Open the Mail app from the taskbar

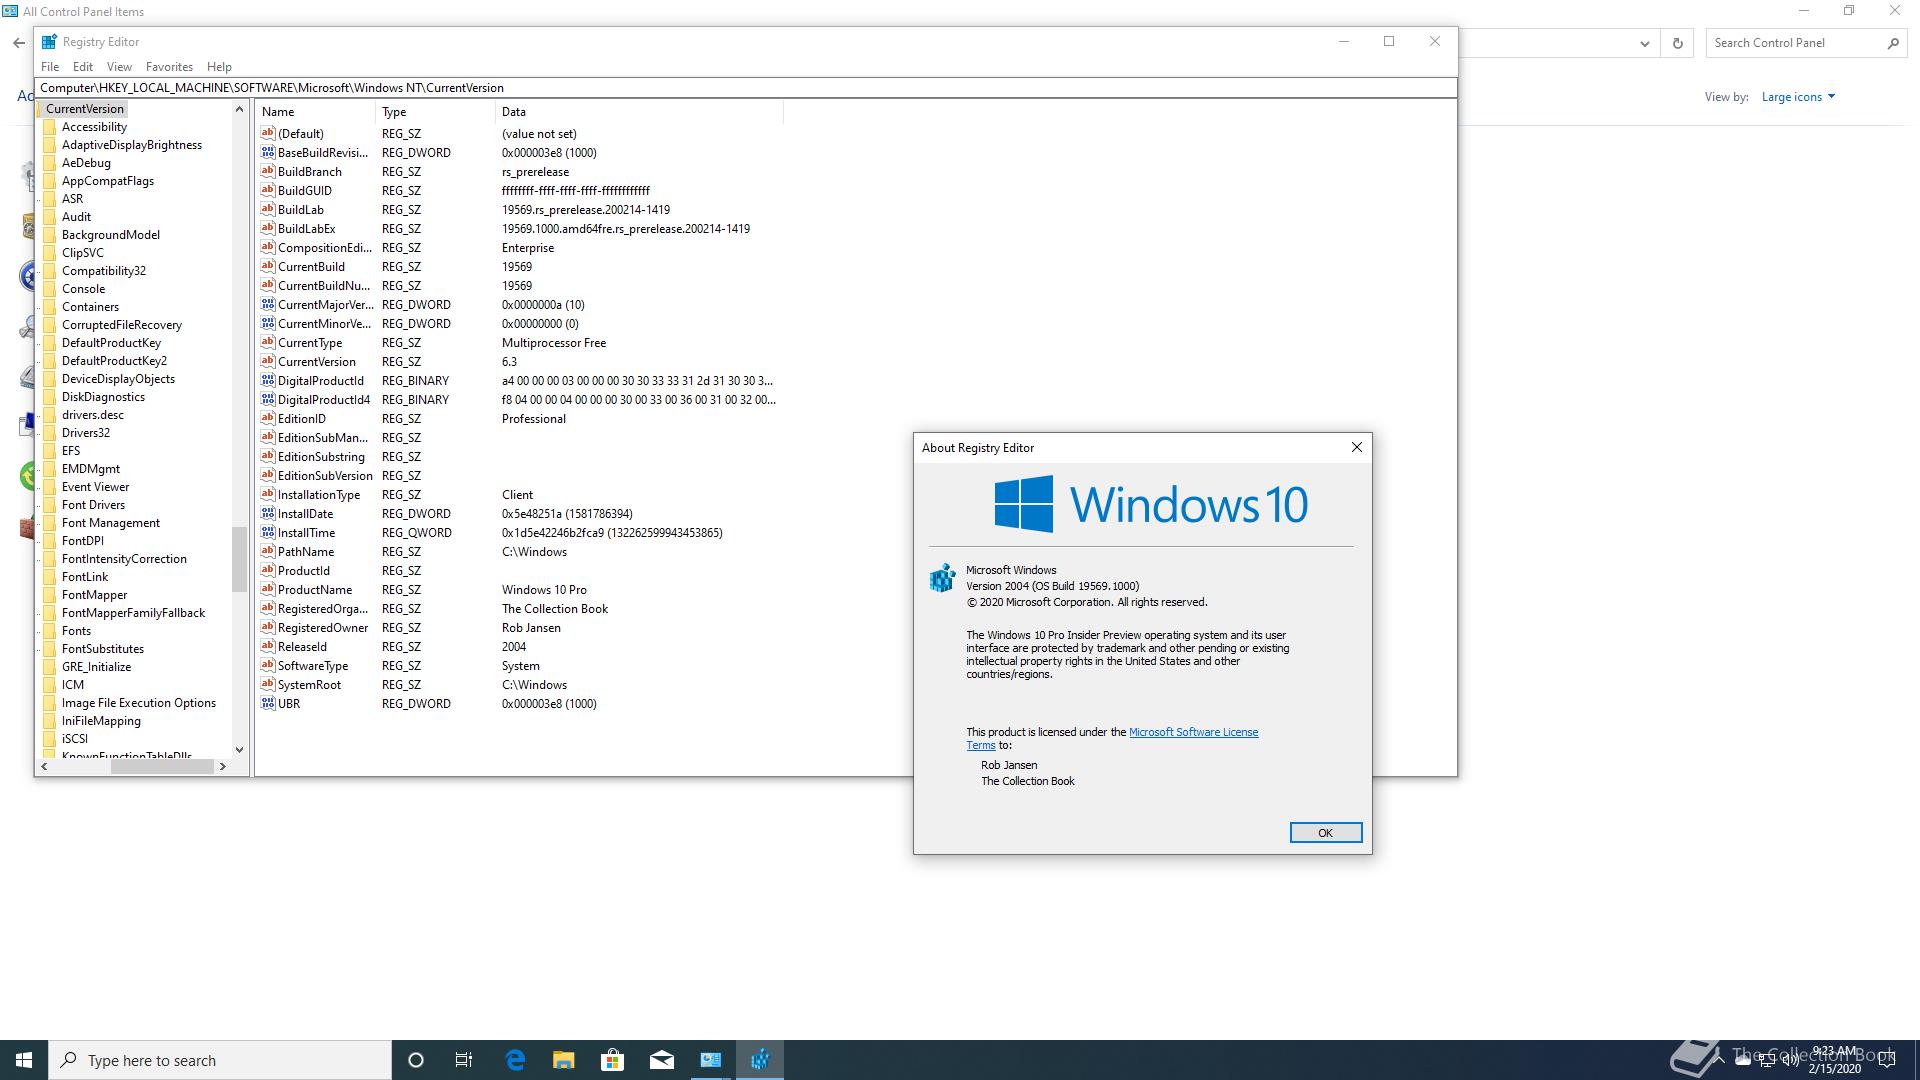(x=662, y=1060)
